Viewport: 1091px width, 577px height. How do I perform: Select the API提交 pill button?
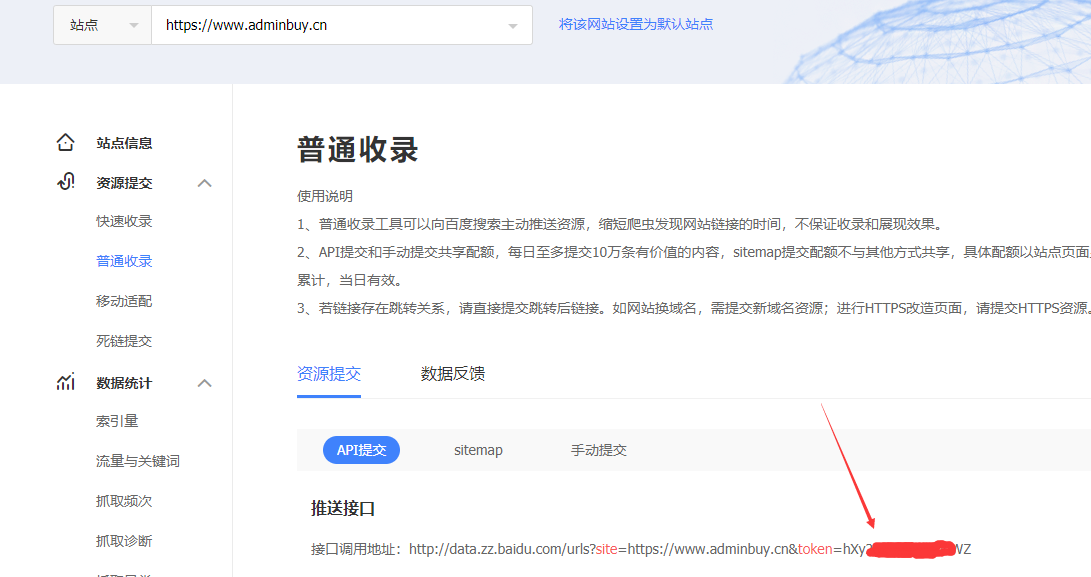click(361, 449)
